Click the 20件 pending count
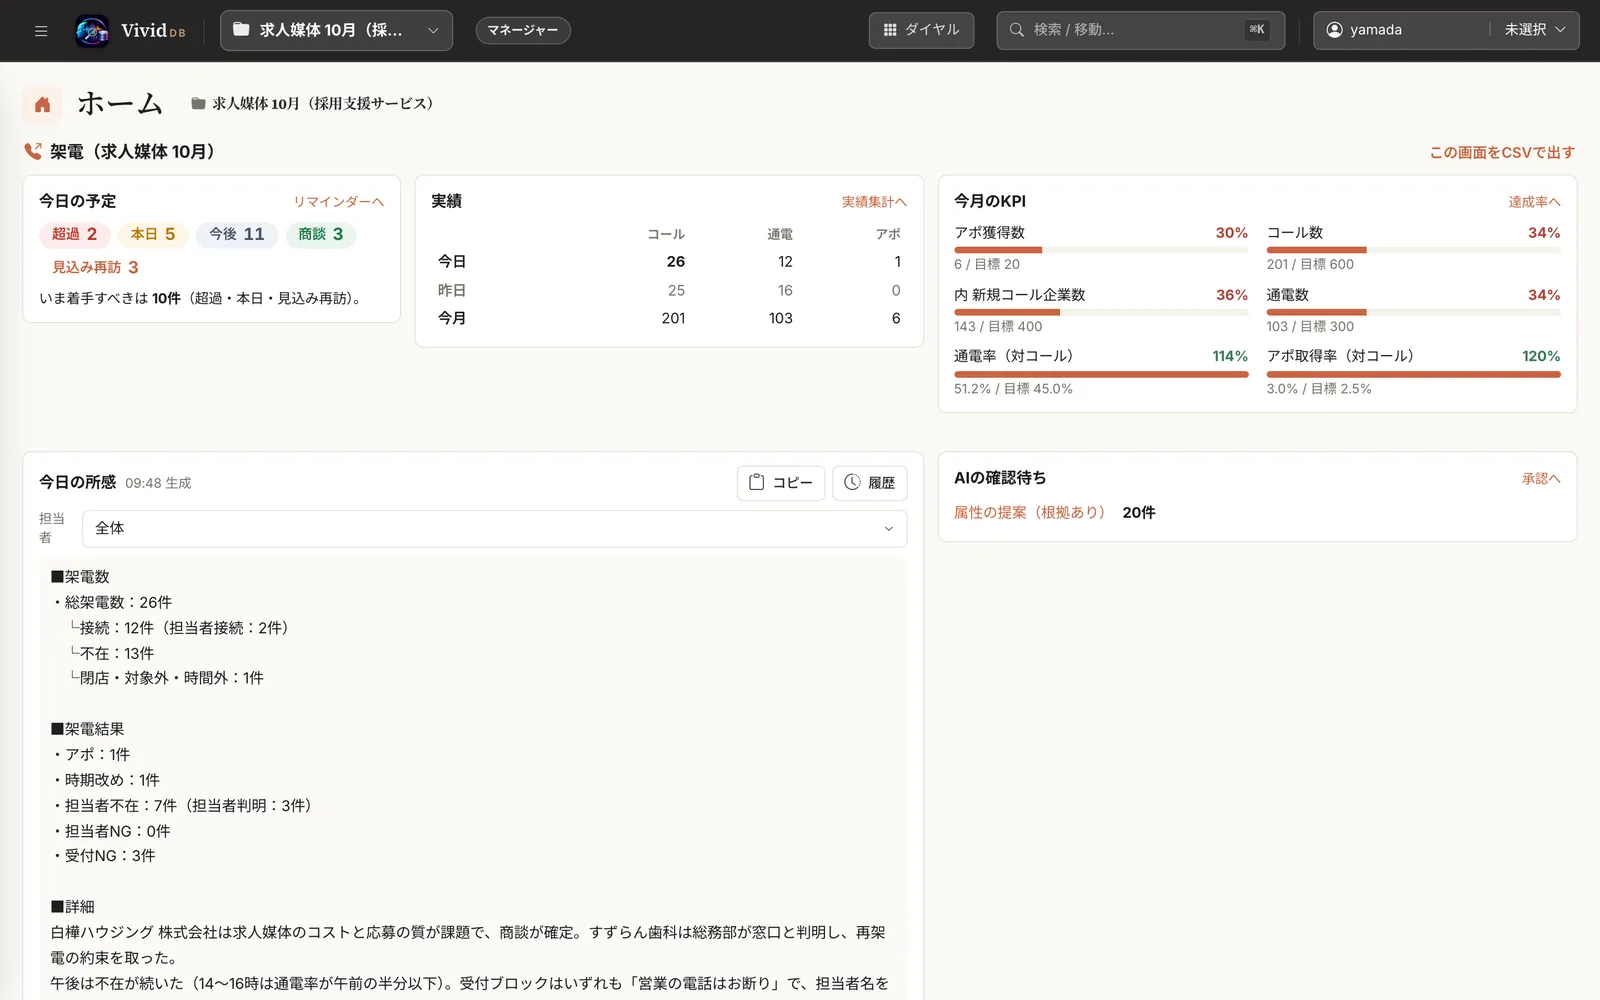The width and height of the screenshot is (1600, 1000). click(x=1139, y=513)
